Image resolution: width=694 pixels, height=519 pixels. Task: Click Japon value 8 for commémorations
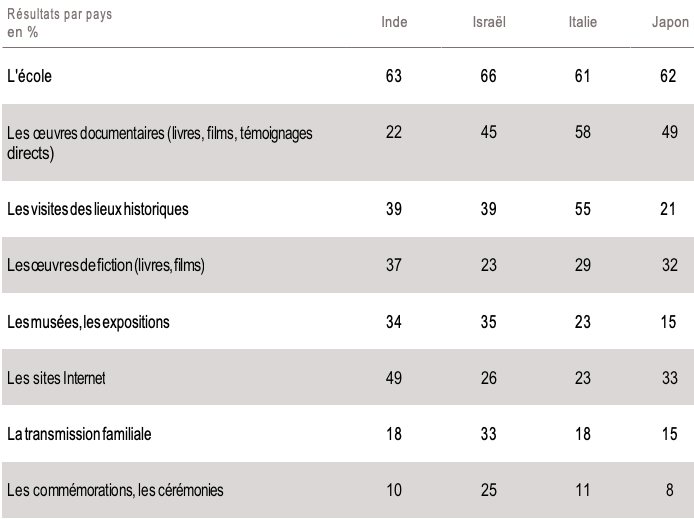tap(670, 489)
